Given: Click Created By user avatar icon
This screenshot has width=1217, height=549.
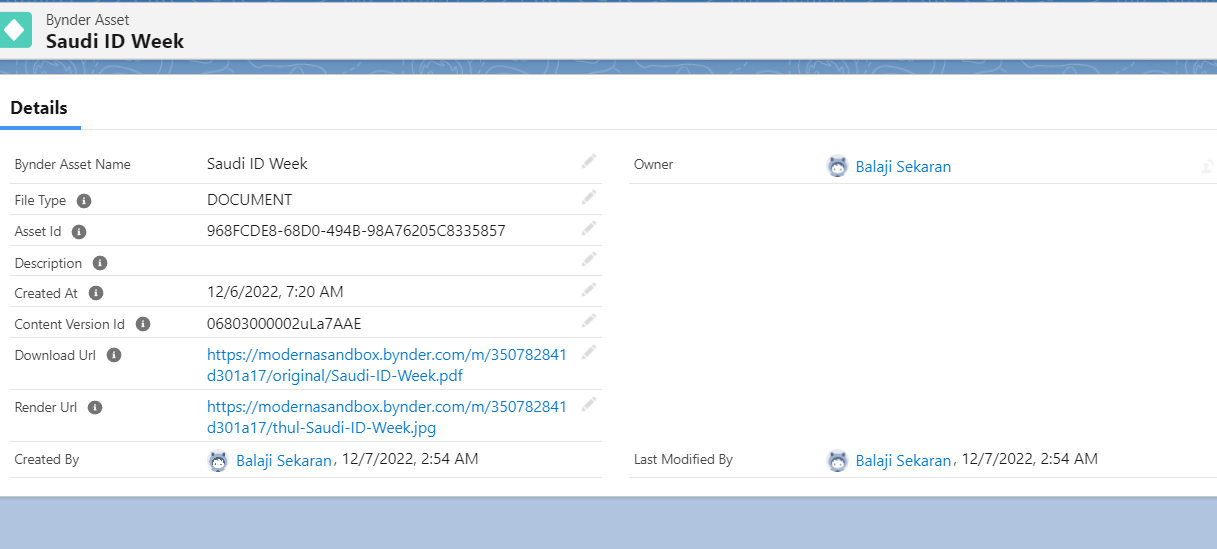Looking at the screenshot, I should [218, 461].
